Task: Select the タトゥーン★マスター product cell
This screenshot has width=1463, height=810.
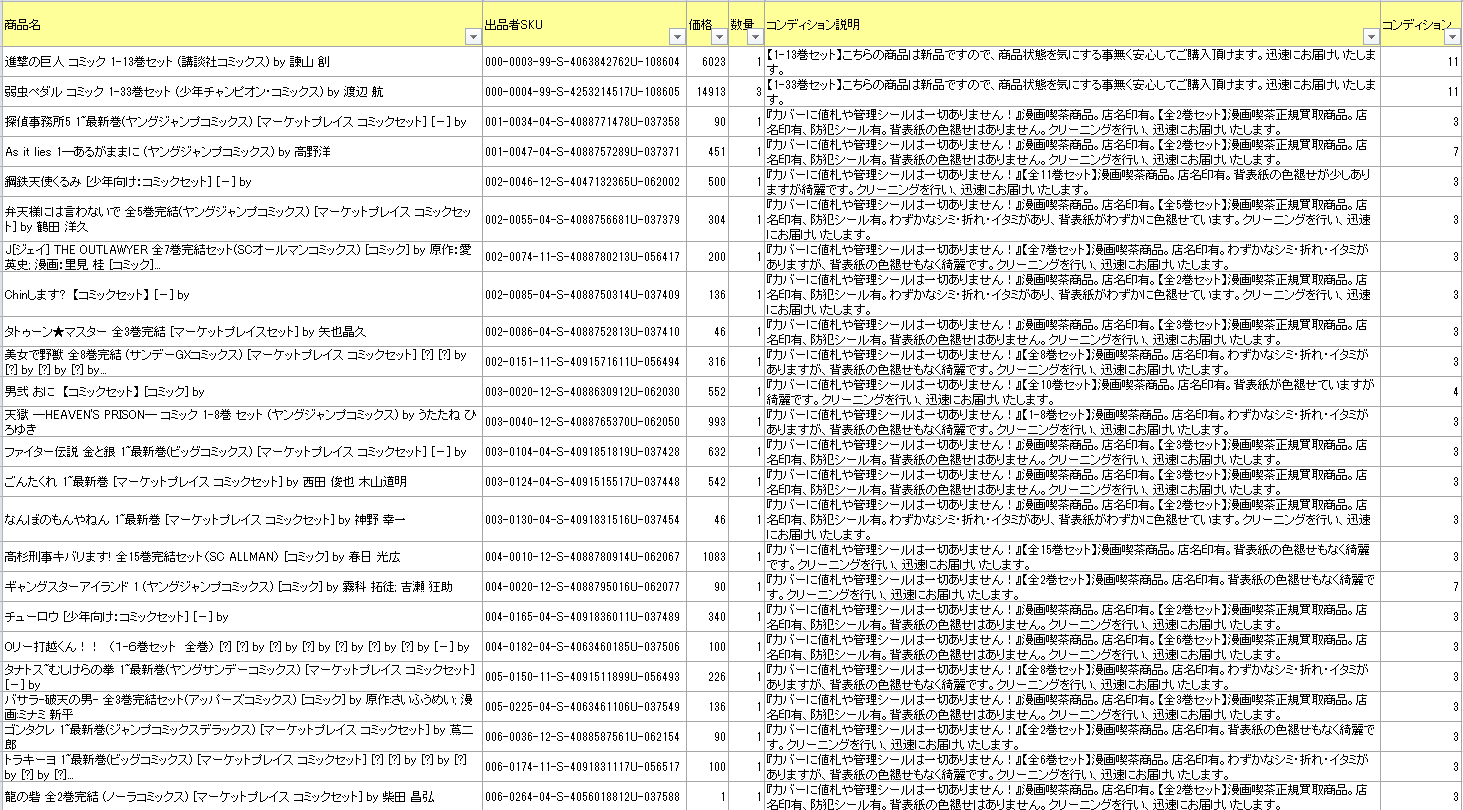Action: click(x=241, y=332)
